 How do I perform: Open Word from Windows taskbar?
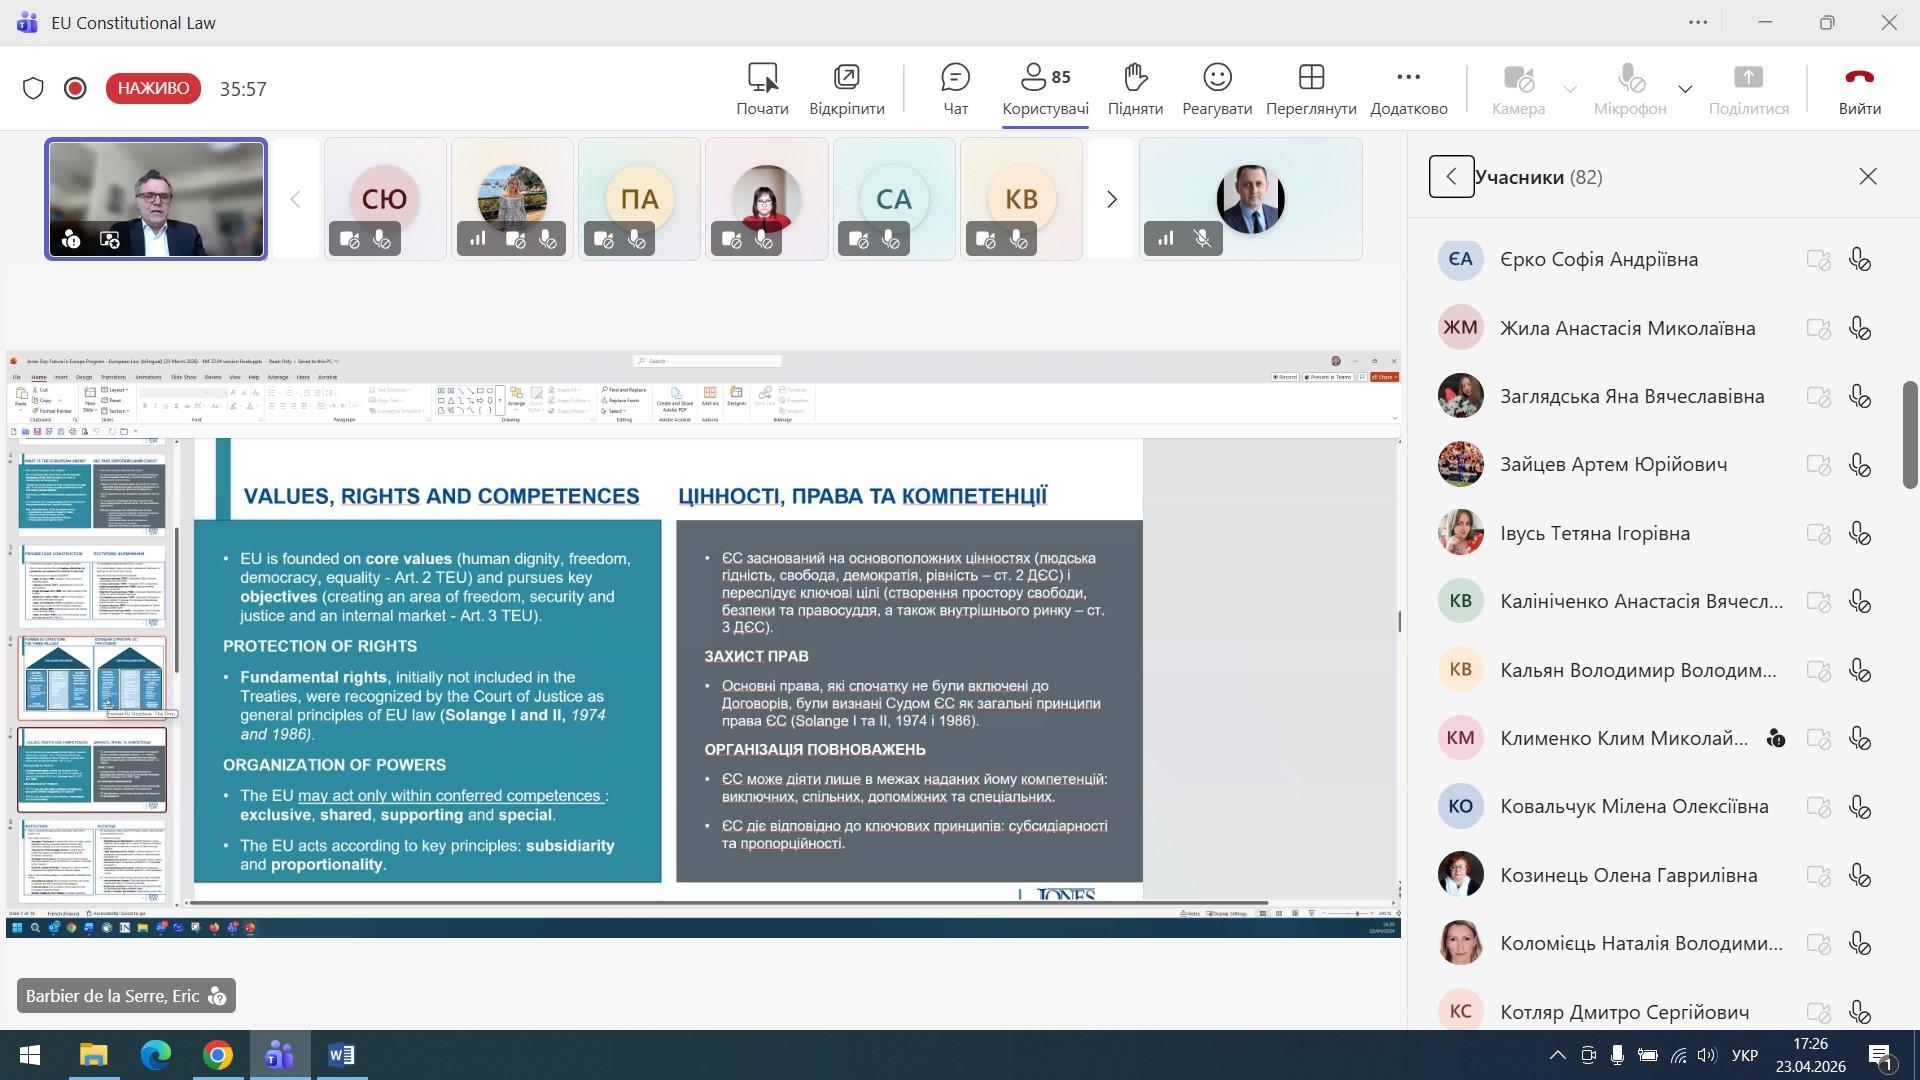341,1055
